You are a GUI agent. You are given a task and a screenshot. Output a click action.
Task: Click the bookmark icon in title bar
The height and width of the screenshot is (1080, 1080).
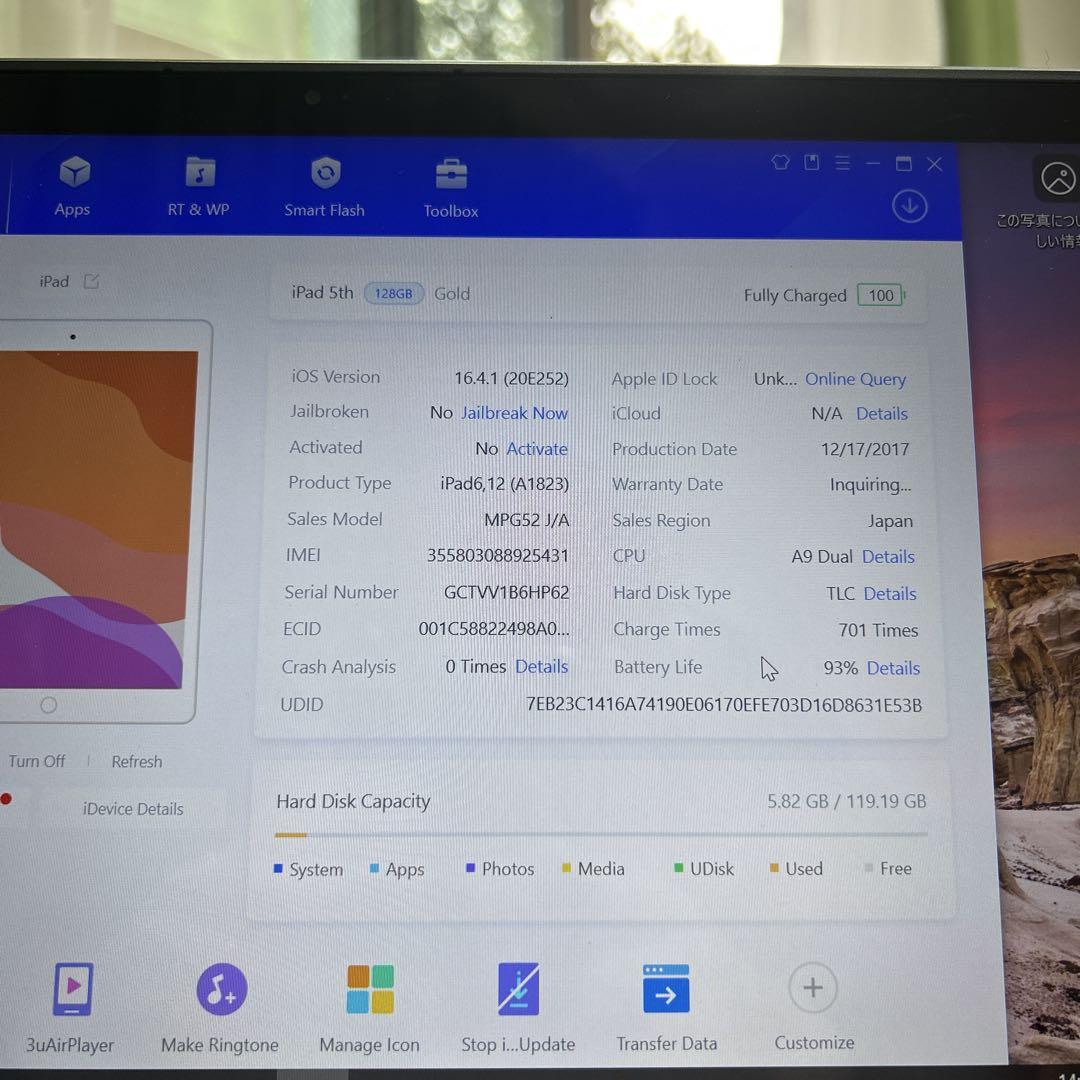coord(811,163)
